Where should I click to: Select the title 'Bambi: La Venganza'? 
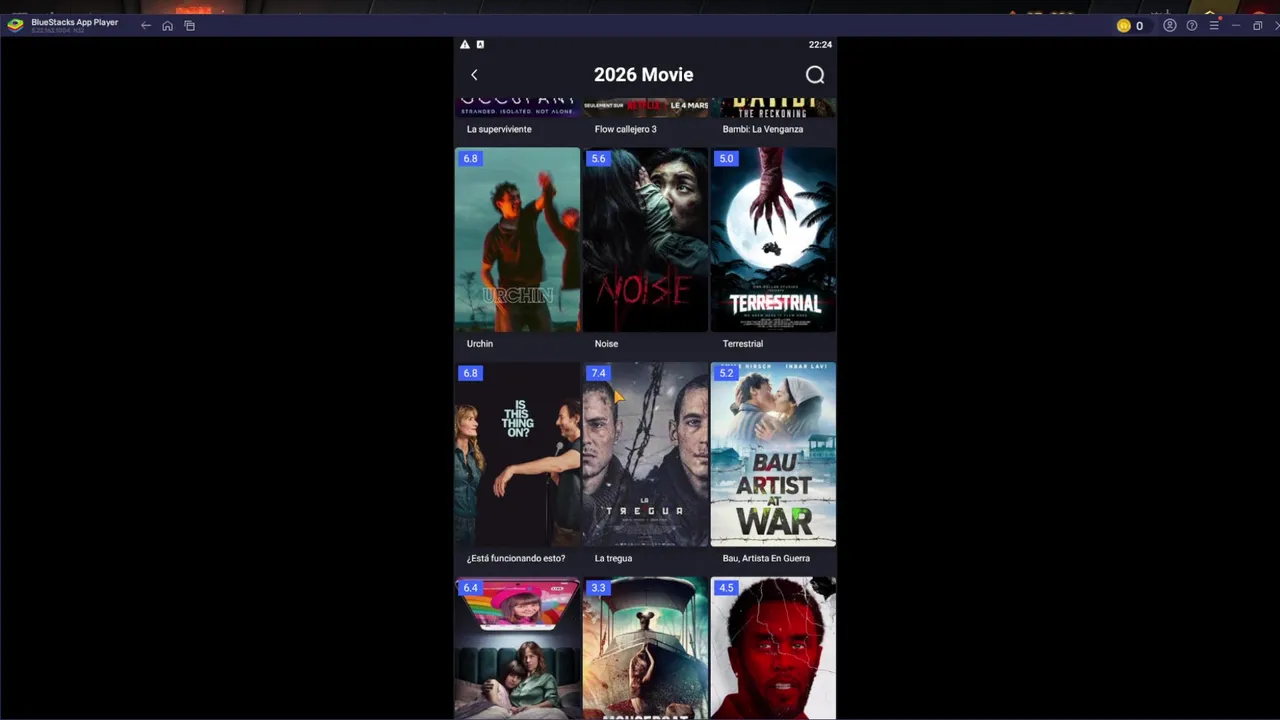click(x=763, y=129)
